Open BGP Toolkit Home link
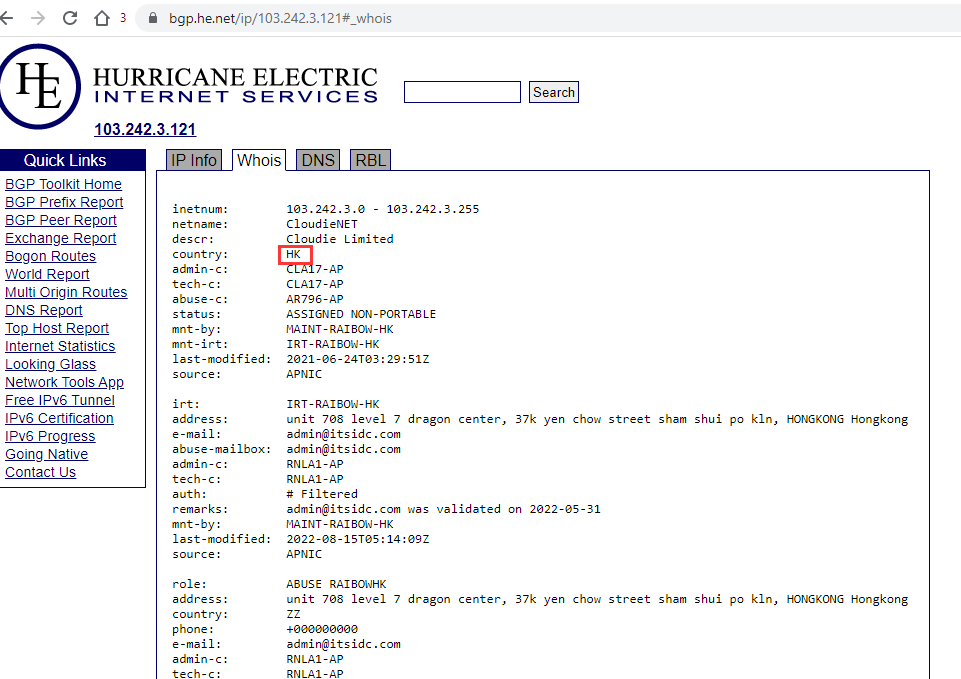Image resolution: width=961 pixels, height=679 pixels. pos(63,184)
